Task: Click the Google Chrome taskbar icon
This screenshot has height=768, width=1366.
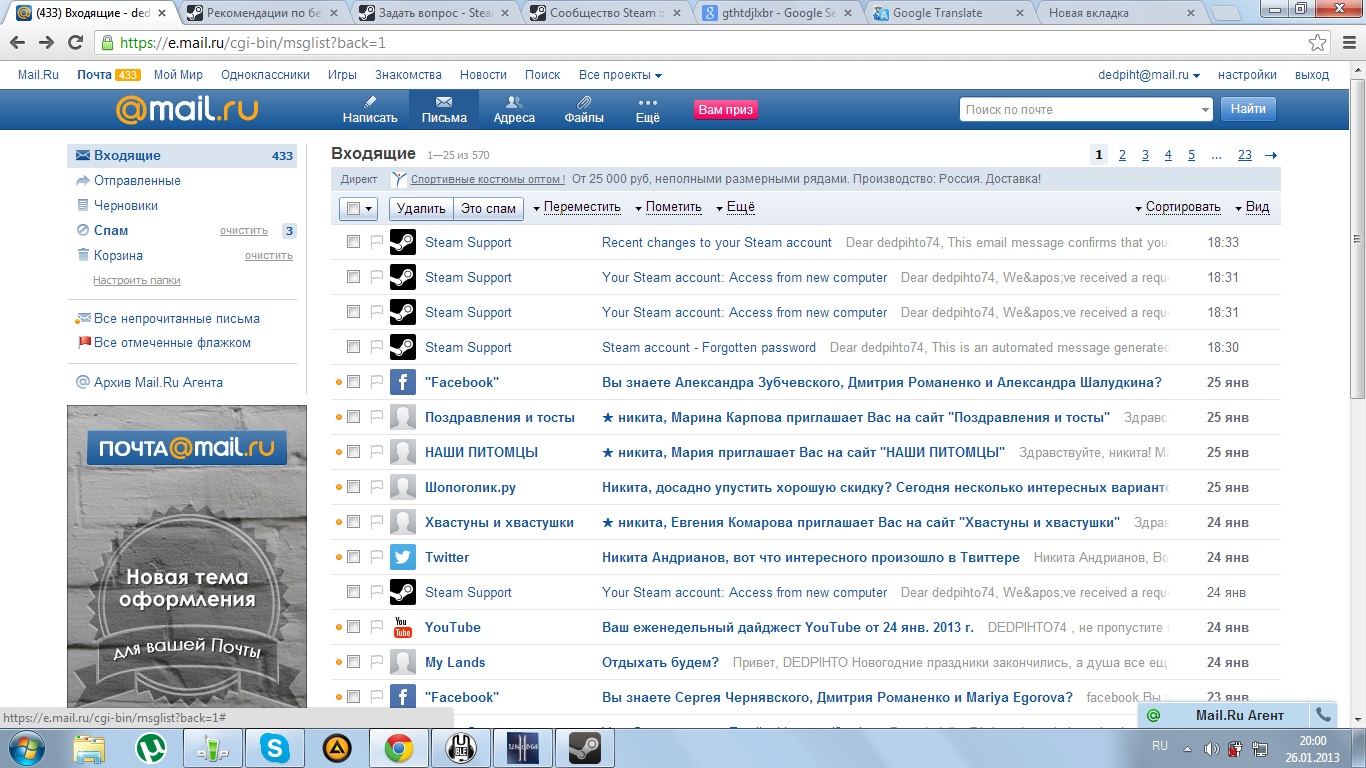Action: (399, 748)
